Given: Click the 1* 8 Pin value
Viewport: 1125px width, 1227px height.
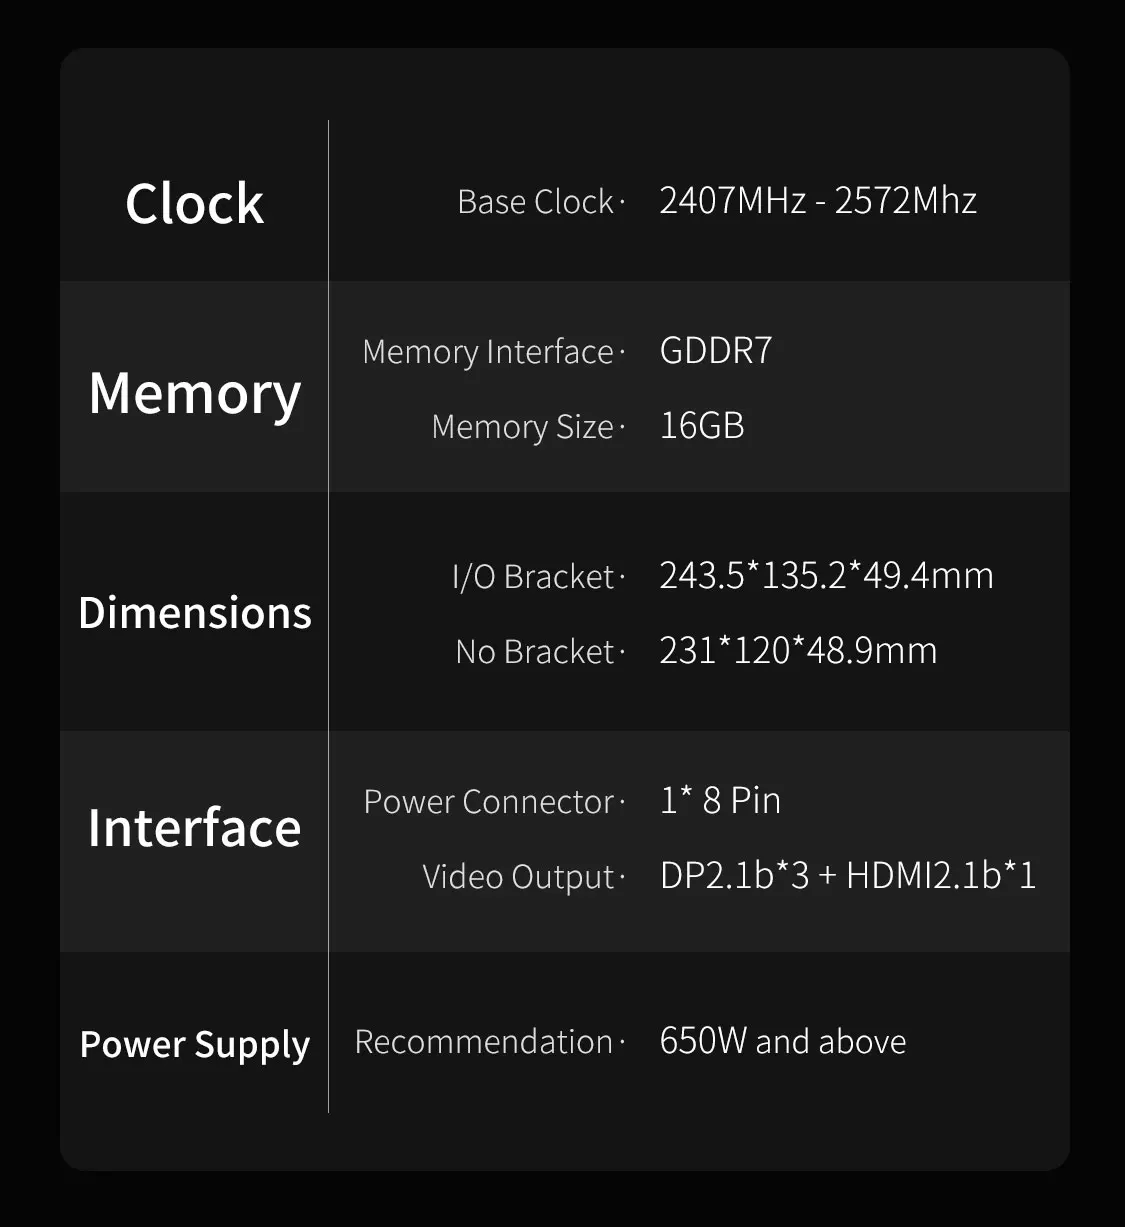Looking at the screenshot, I should point(720,801).
